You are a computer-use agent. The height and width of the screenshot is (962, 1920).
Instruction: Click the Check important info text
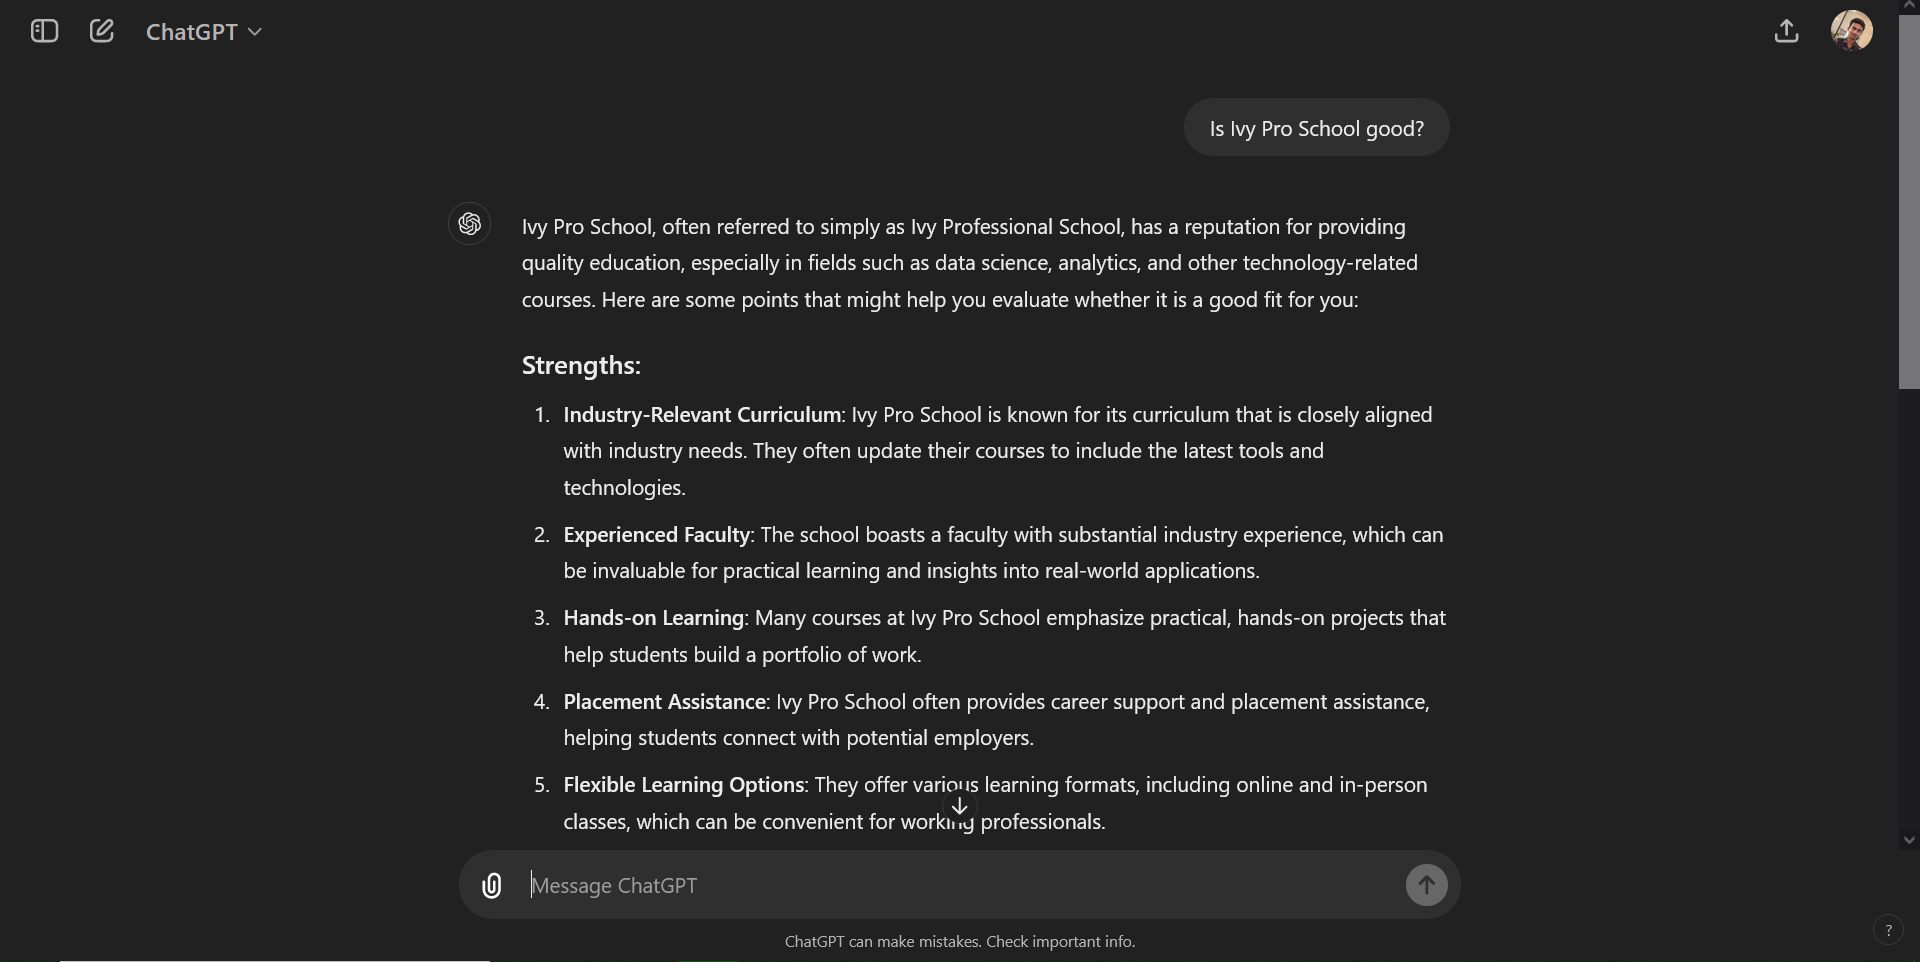point(1060,941)
